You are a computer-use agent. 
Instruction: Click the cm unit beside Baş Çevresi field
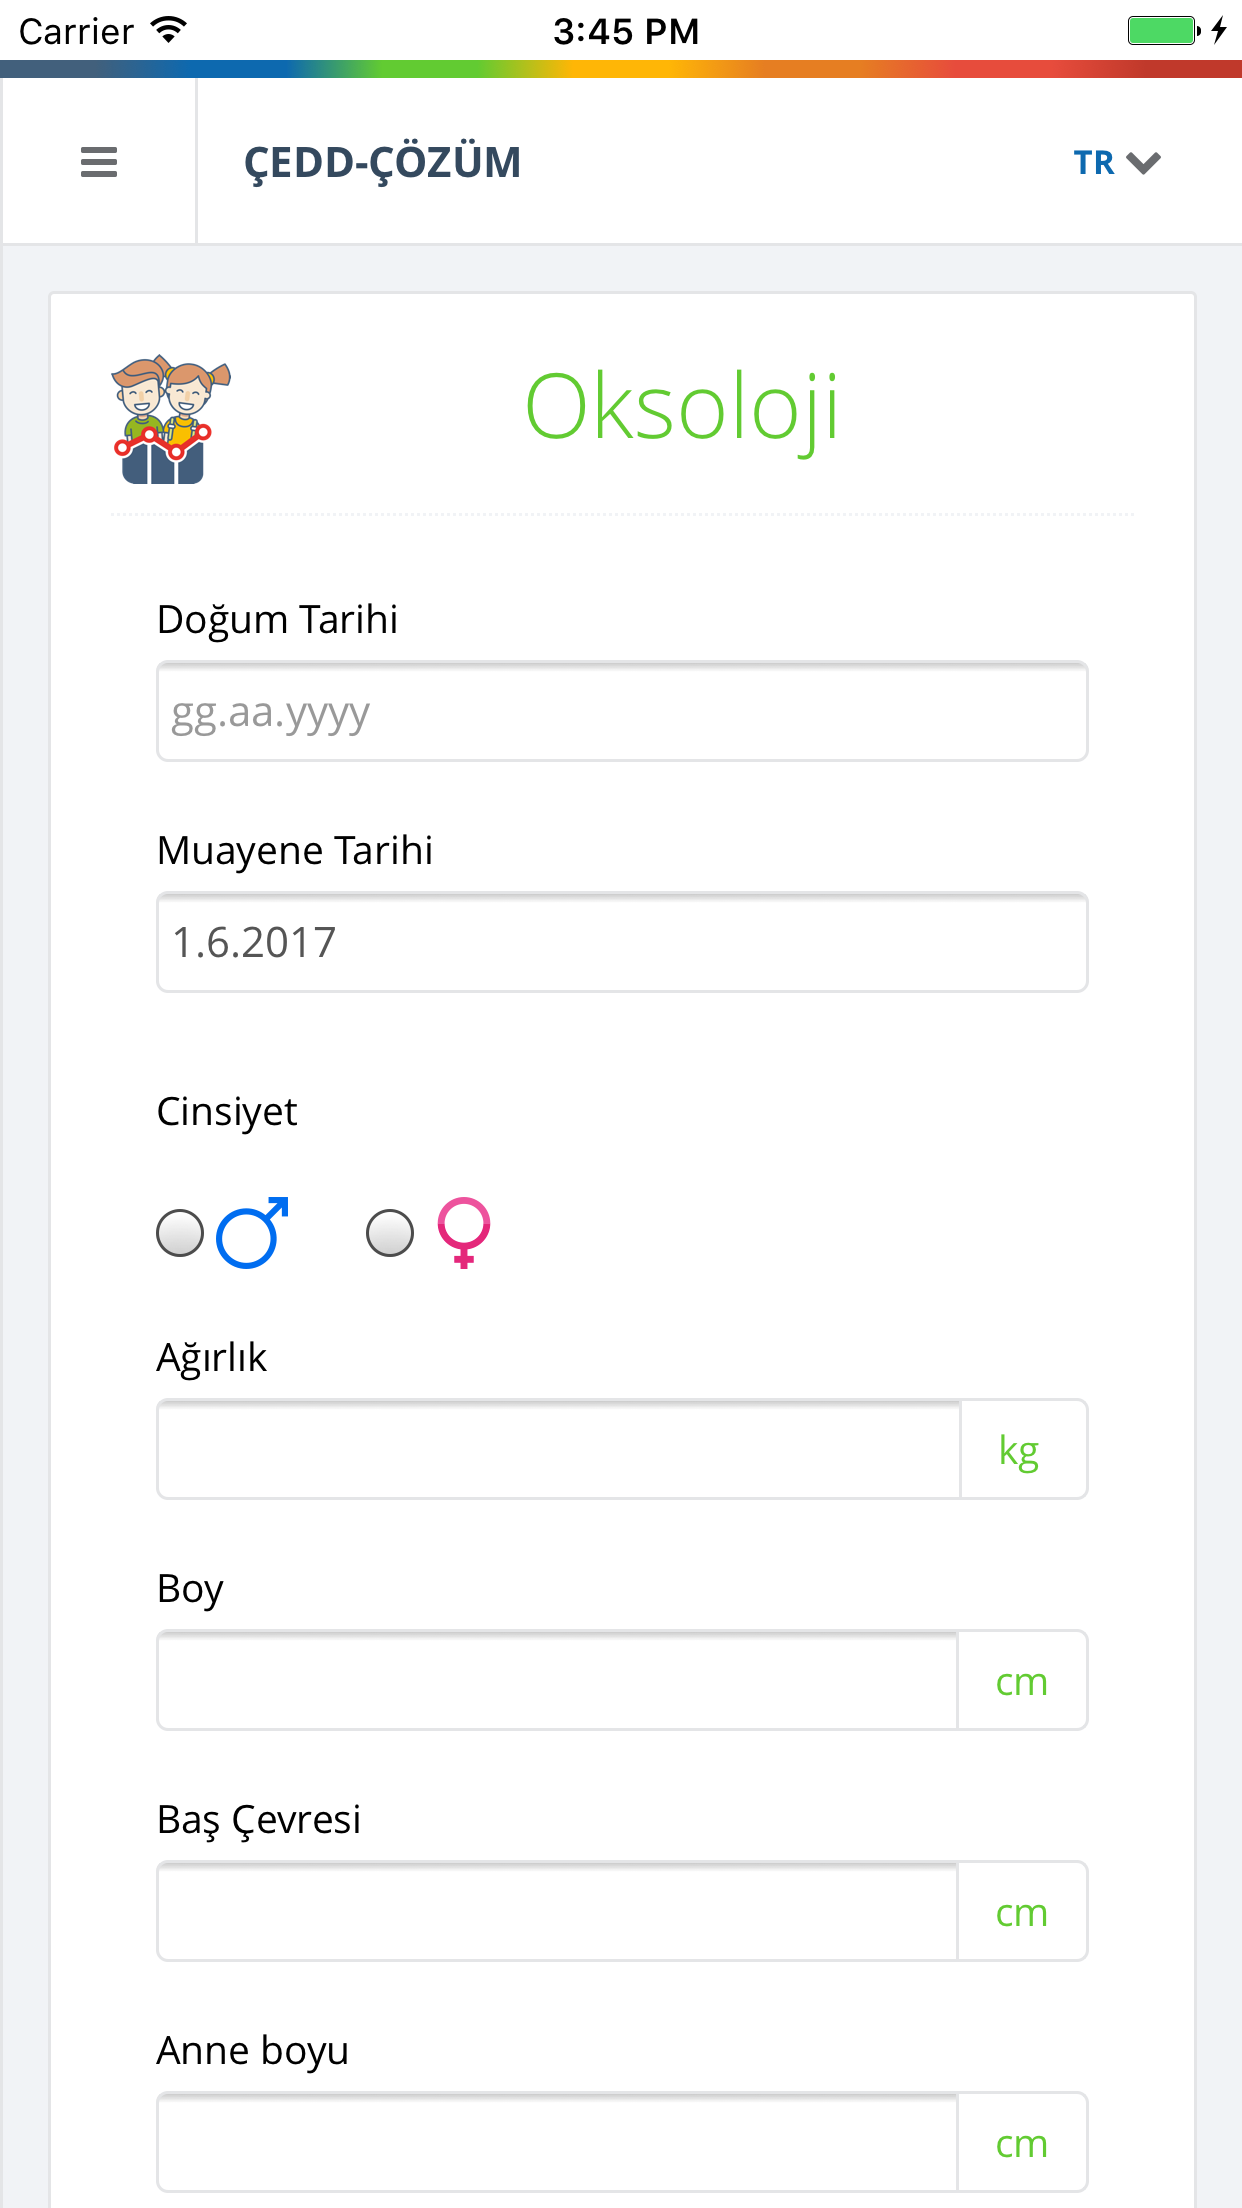(x=1022, y=1912)
